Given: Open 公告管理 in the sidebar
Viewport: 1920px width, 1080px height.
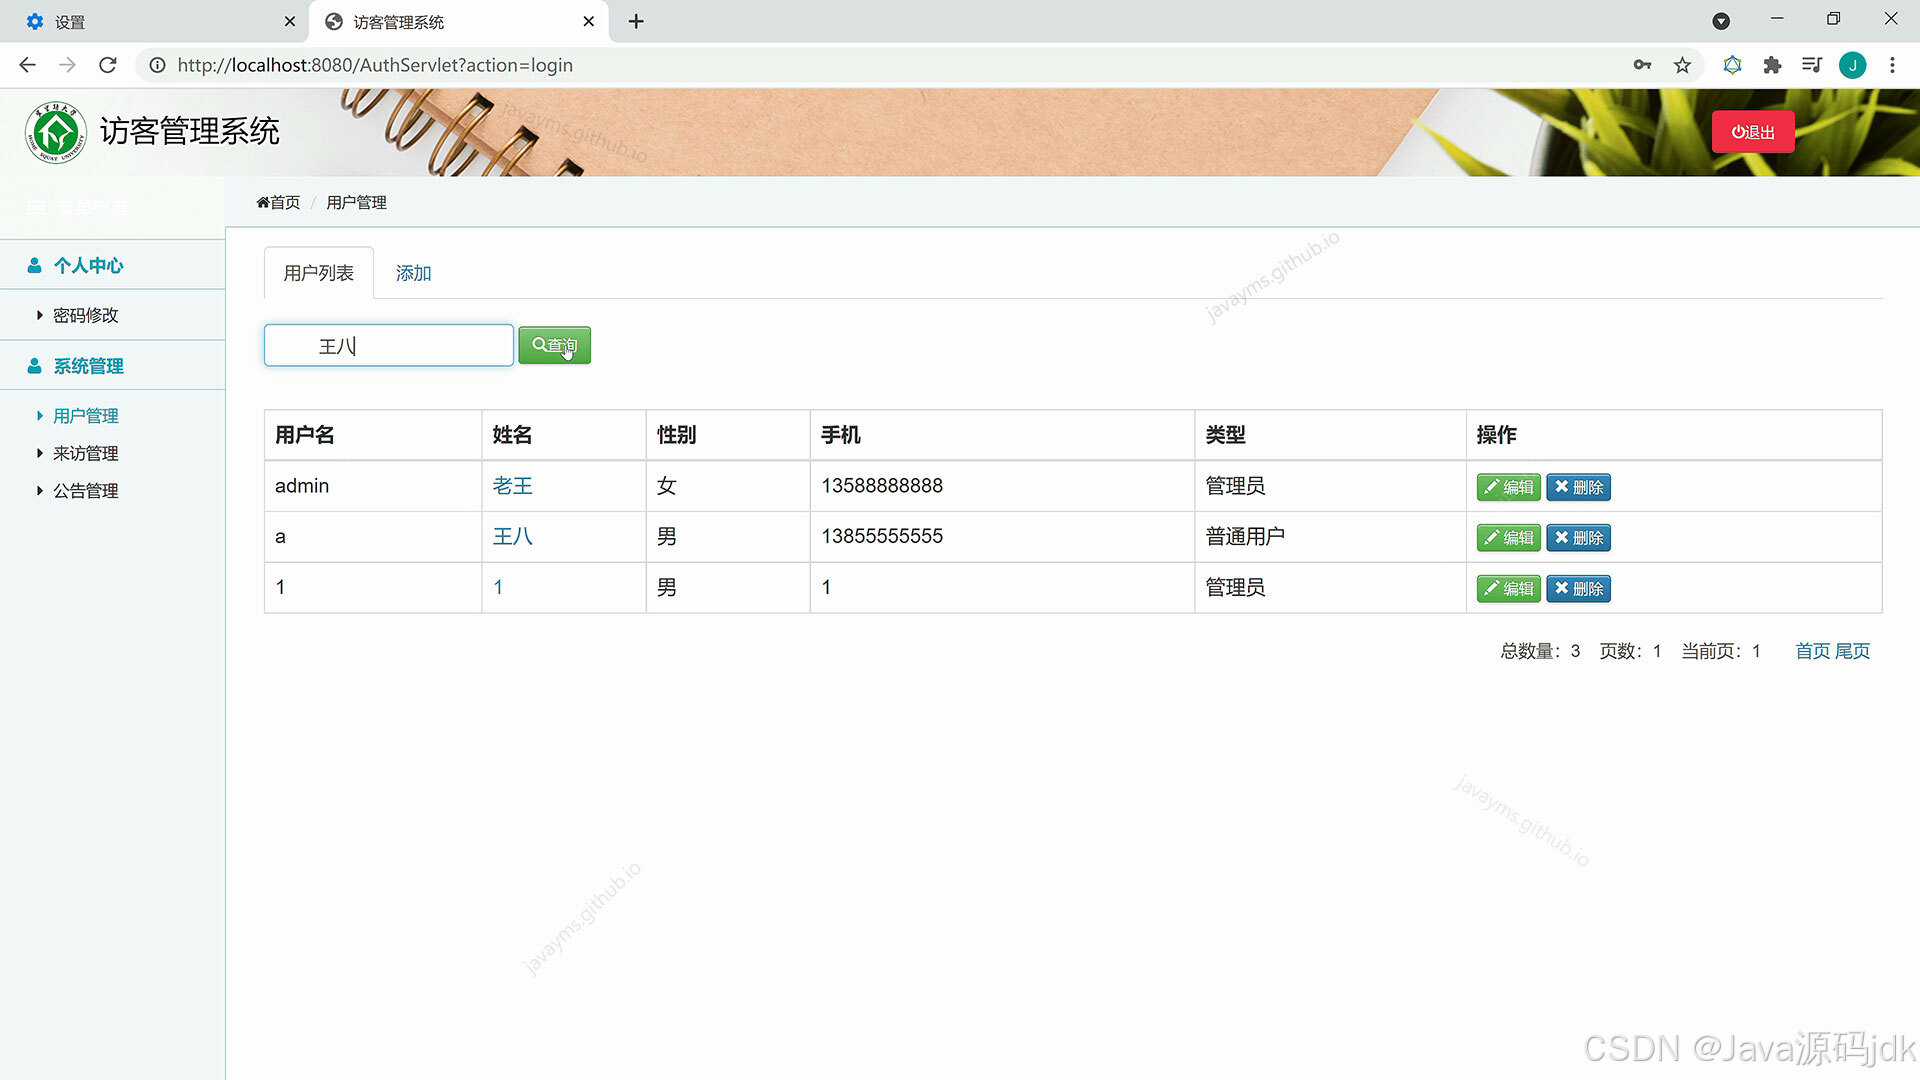Looking at the screenshot, I should [86, 491].
